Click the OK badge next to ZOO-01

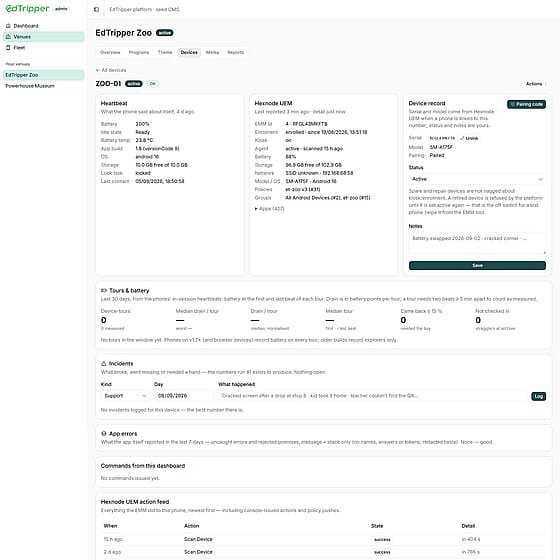coord(153,84)
